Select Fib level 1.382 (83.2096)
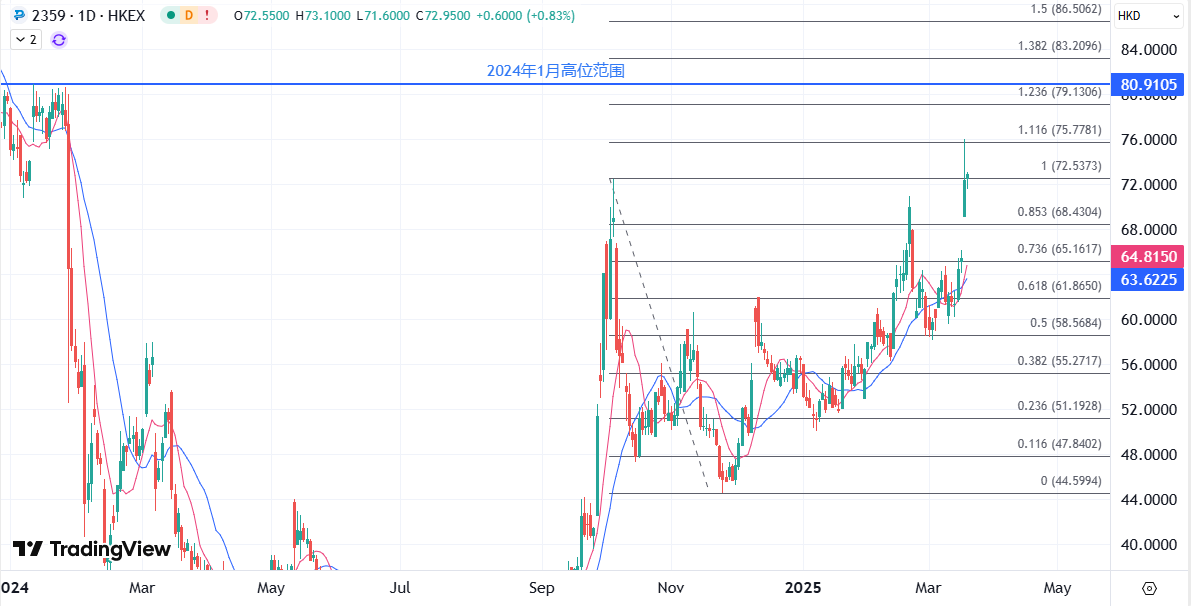Image resolution: width=1191 pixels, height=606 pixels. (1060, 46)
